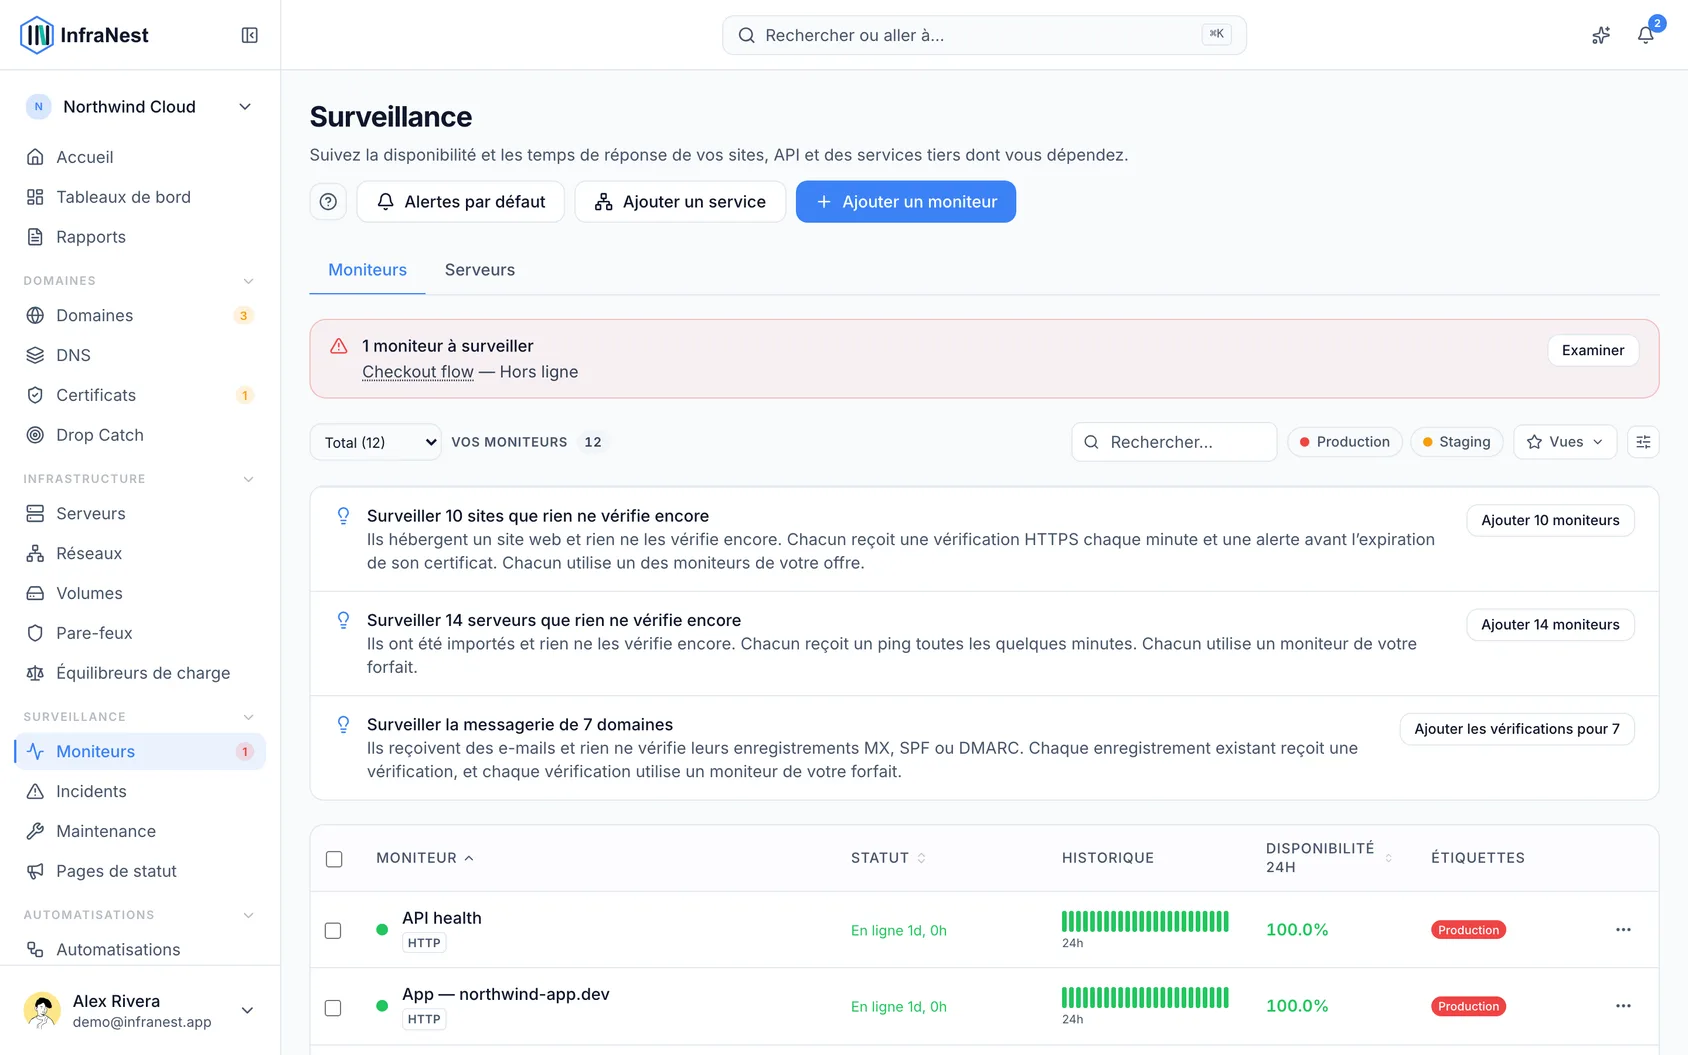Switch to the Serveurs tab

(480, 270)
